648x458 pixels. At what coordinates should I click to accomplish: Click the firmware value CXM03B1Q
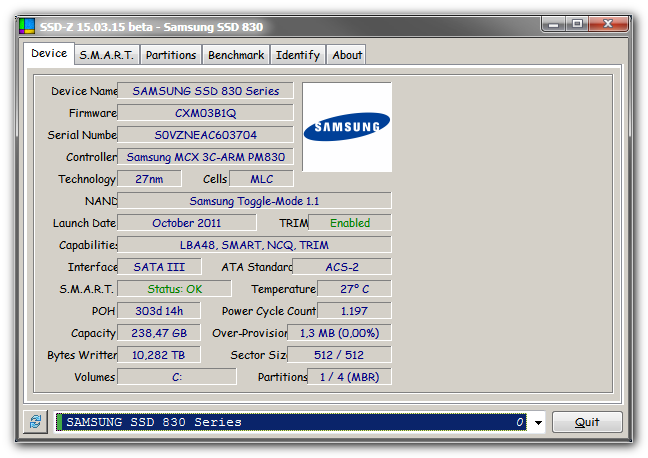[x=205, y=113]
